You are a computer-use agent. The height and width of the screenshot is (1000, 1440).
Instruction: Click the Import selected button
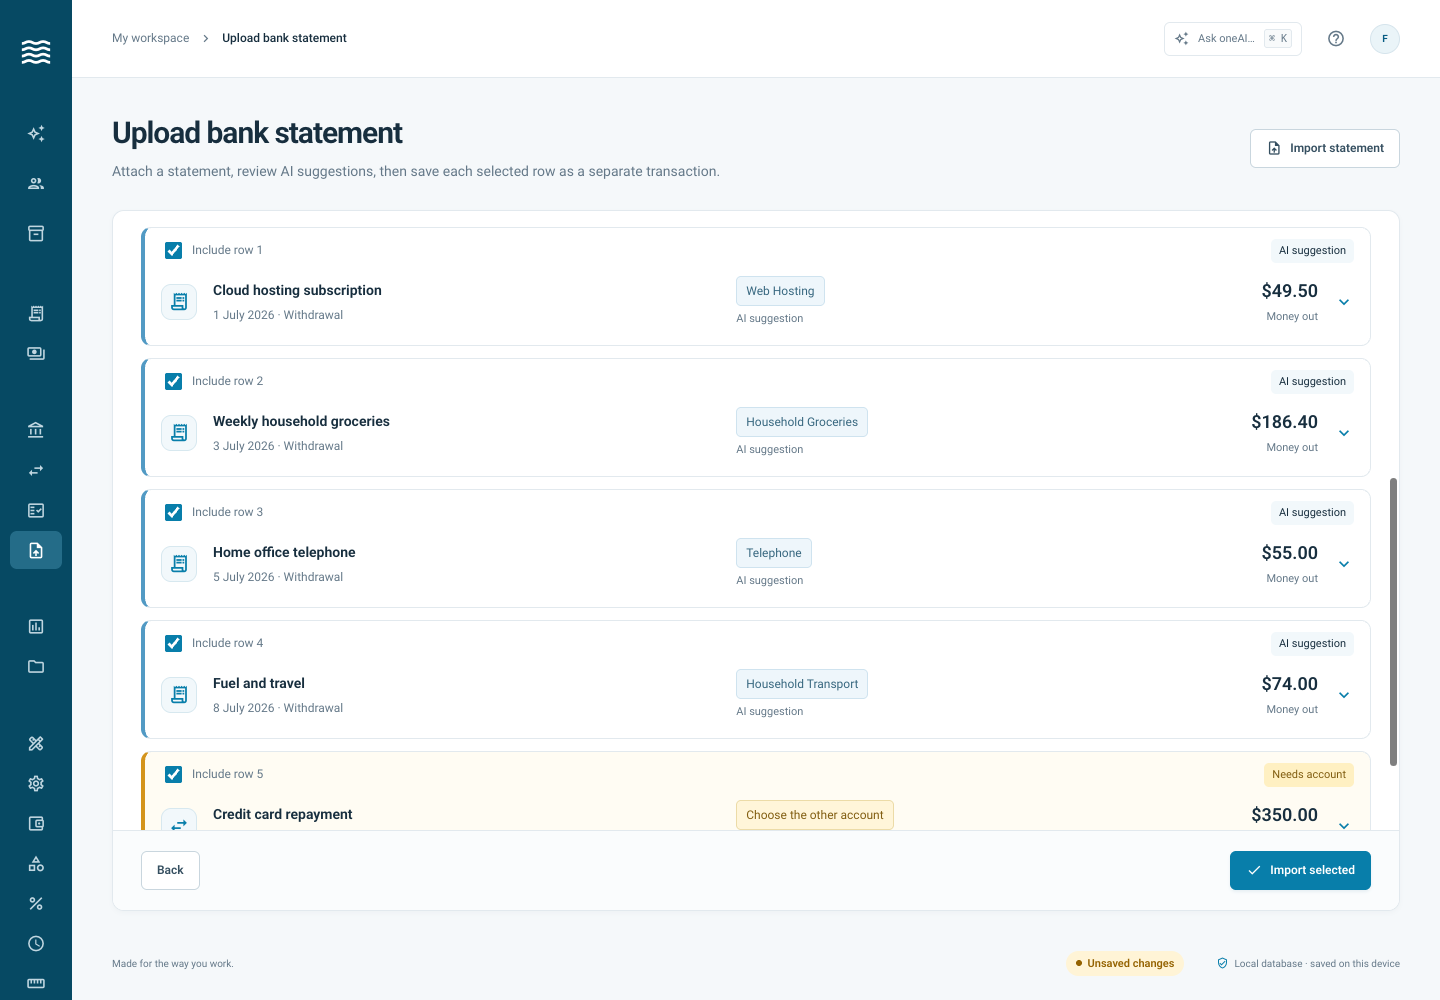pos(1300,870)
